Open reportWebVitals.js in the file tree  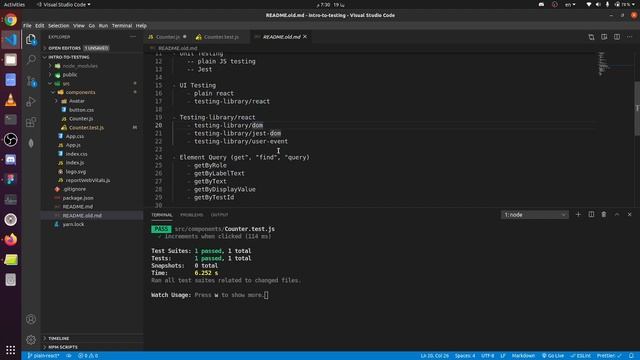[88, 180]
